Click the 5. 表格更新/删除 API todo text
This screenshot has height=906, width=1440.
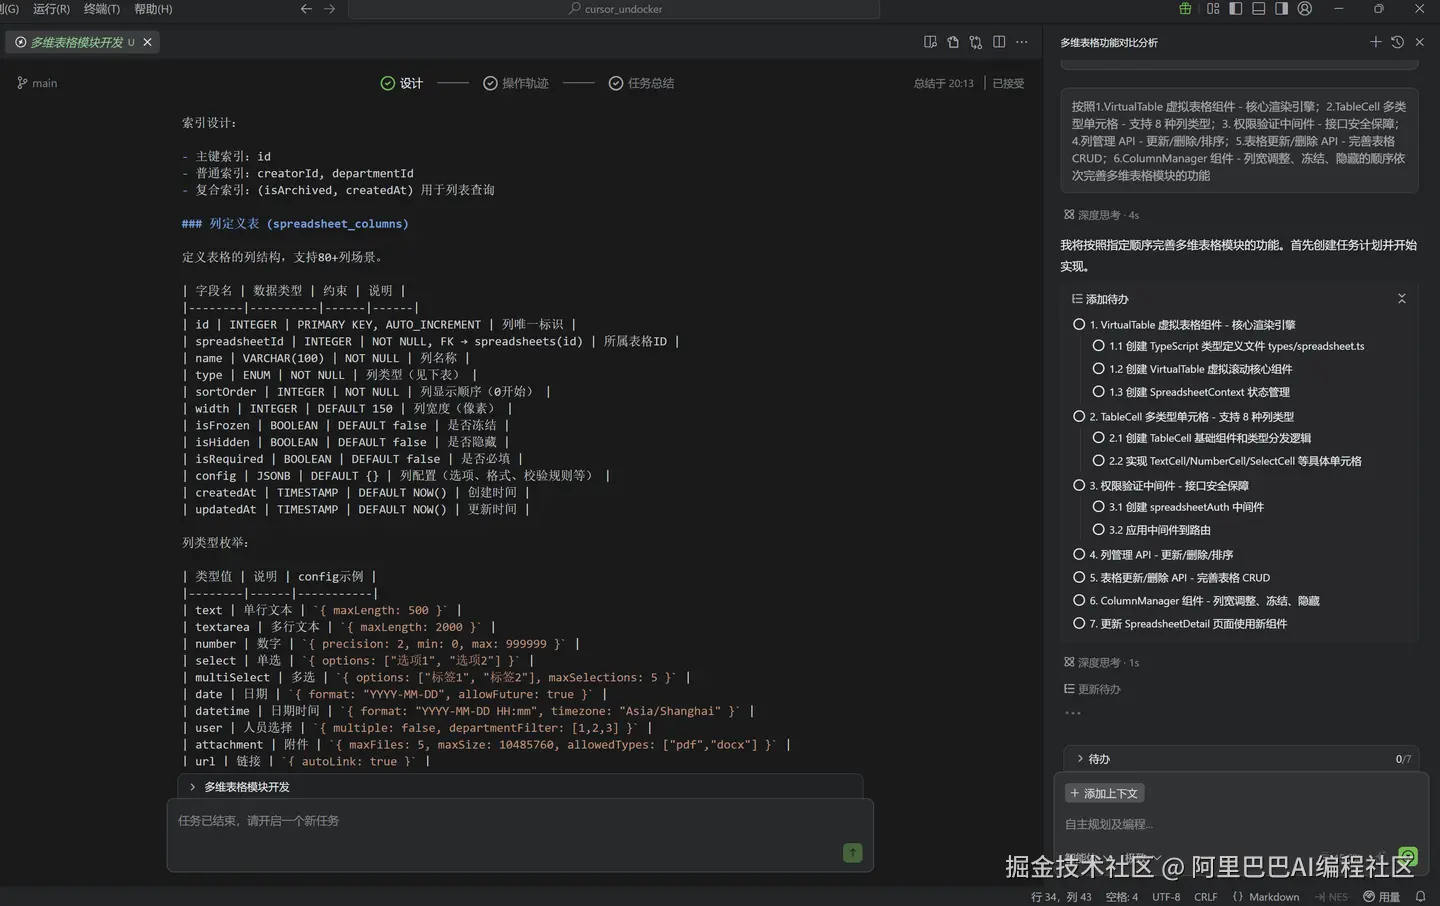(1180, 577)
